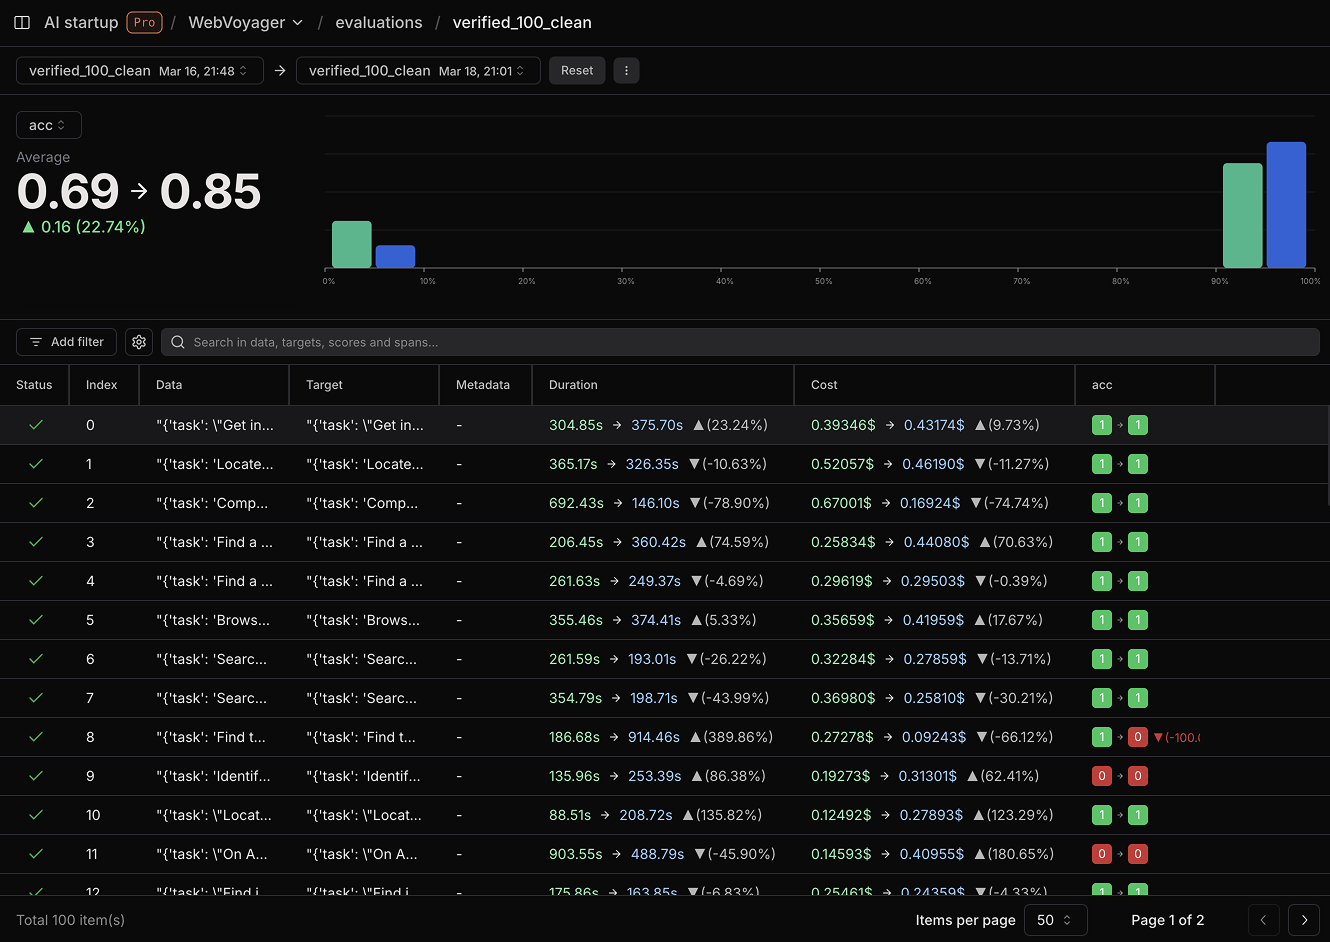Expand the acc metric selector

click(x=48, y=125)
